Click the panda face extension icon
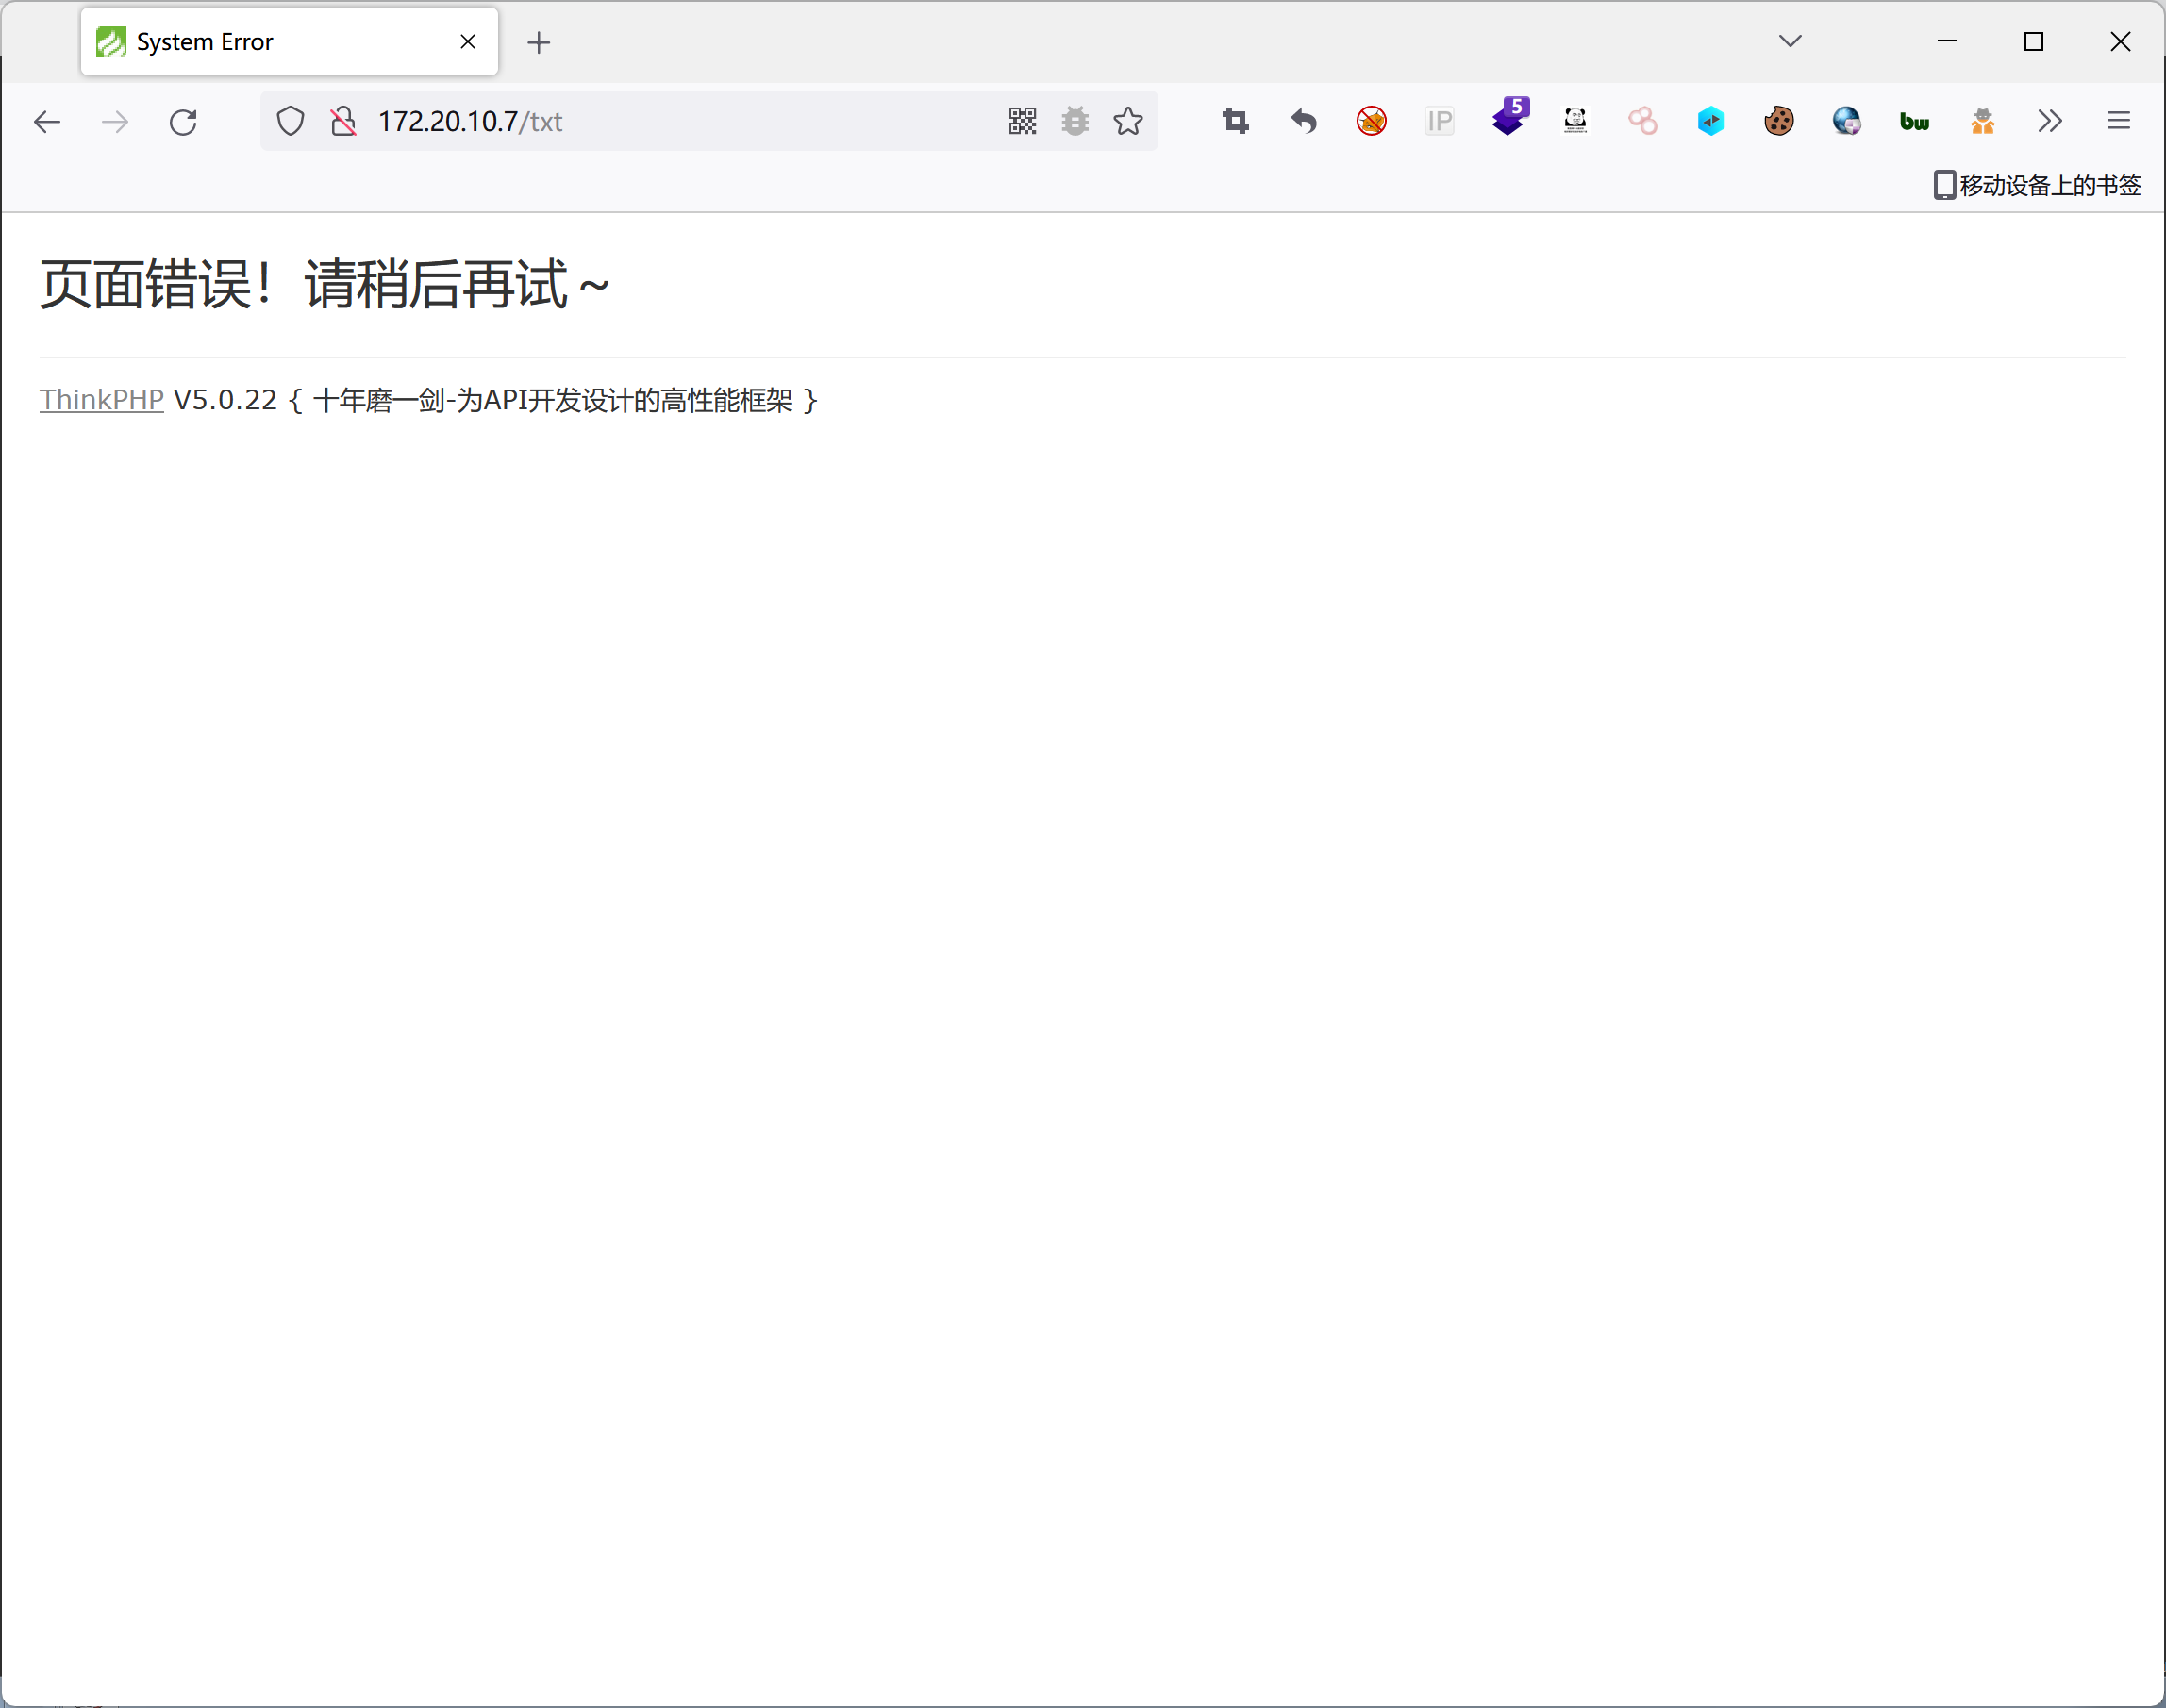This screenshot has width=2166, height=1708. click(x=1575, y=121)
